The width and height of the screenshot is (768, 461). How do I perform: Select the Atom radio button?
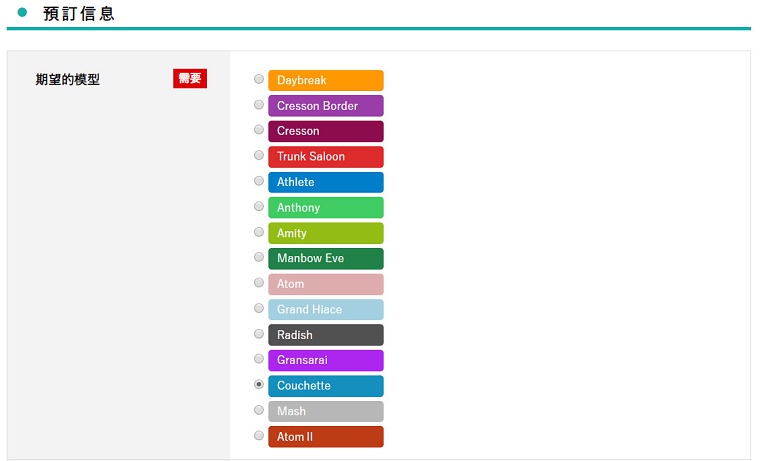tap(259, 282)
